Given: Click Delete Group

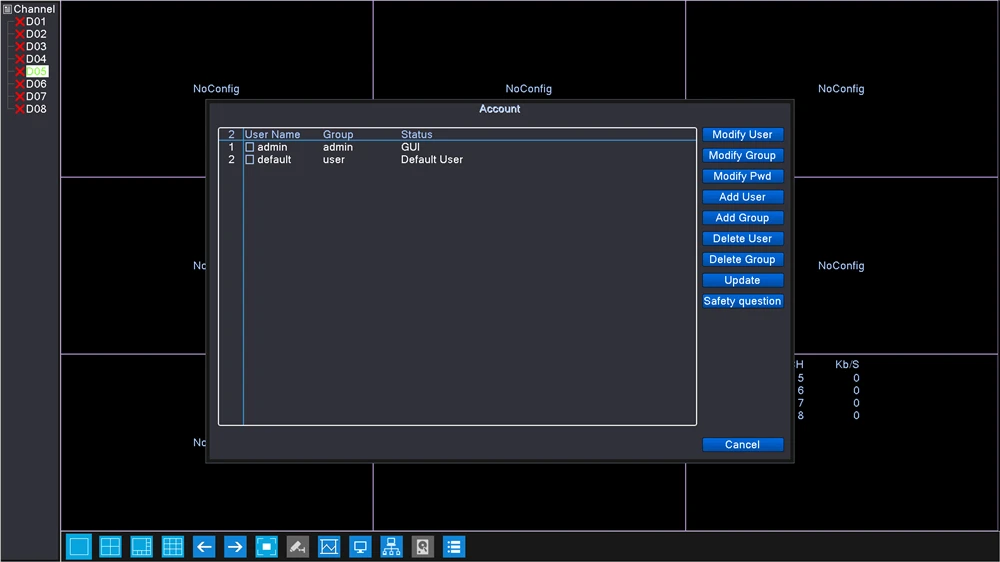Looking at the screenshot, I should coord(742,260).
